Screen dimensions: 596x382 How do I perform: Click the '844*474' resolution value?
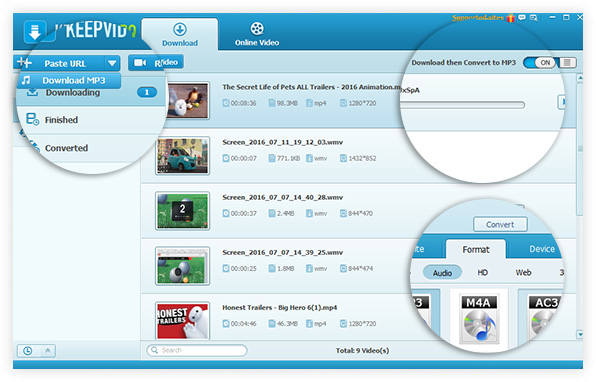[x=361, y=268]
